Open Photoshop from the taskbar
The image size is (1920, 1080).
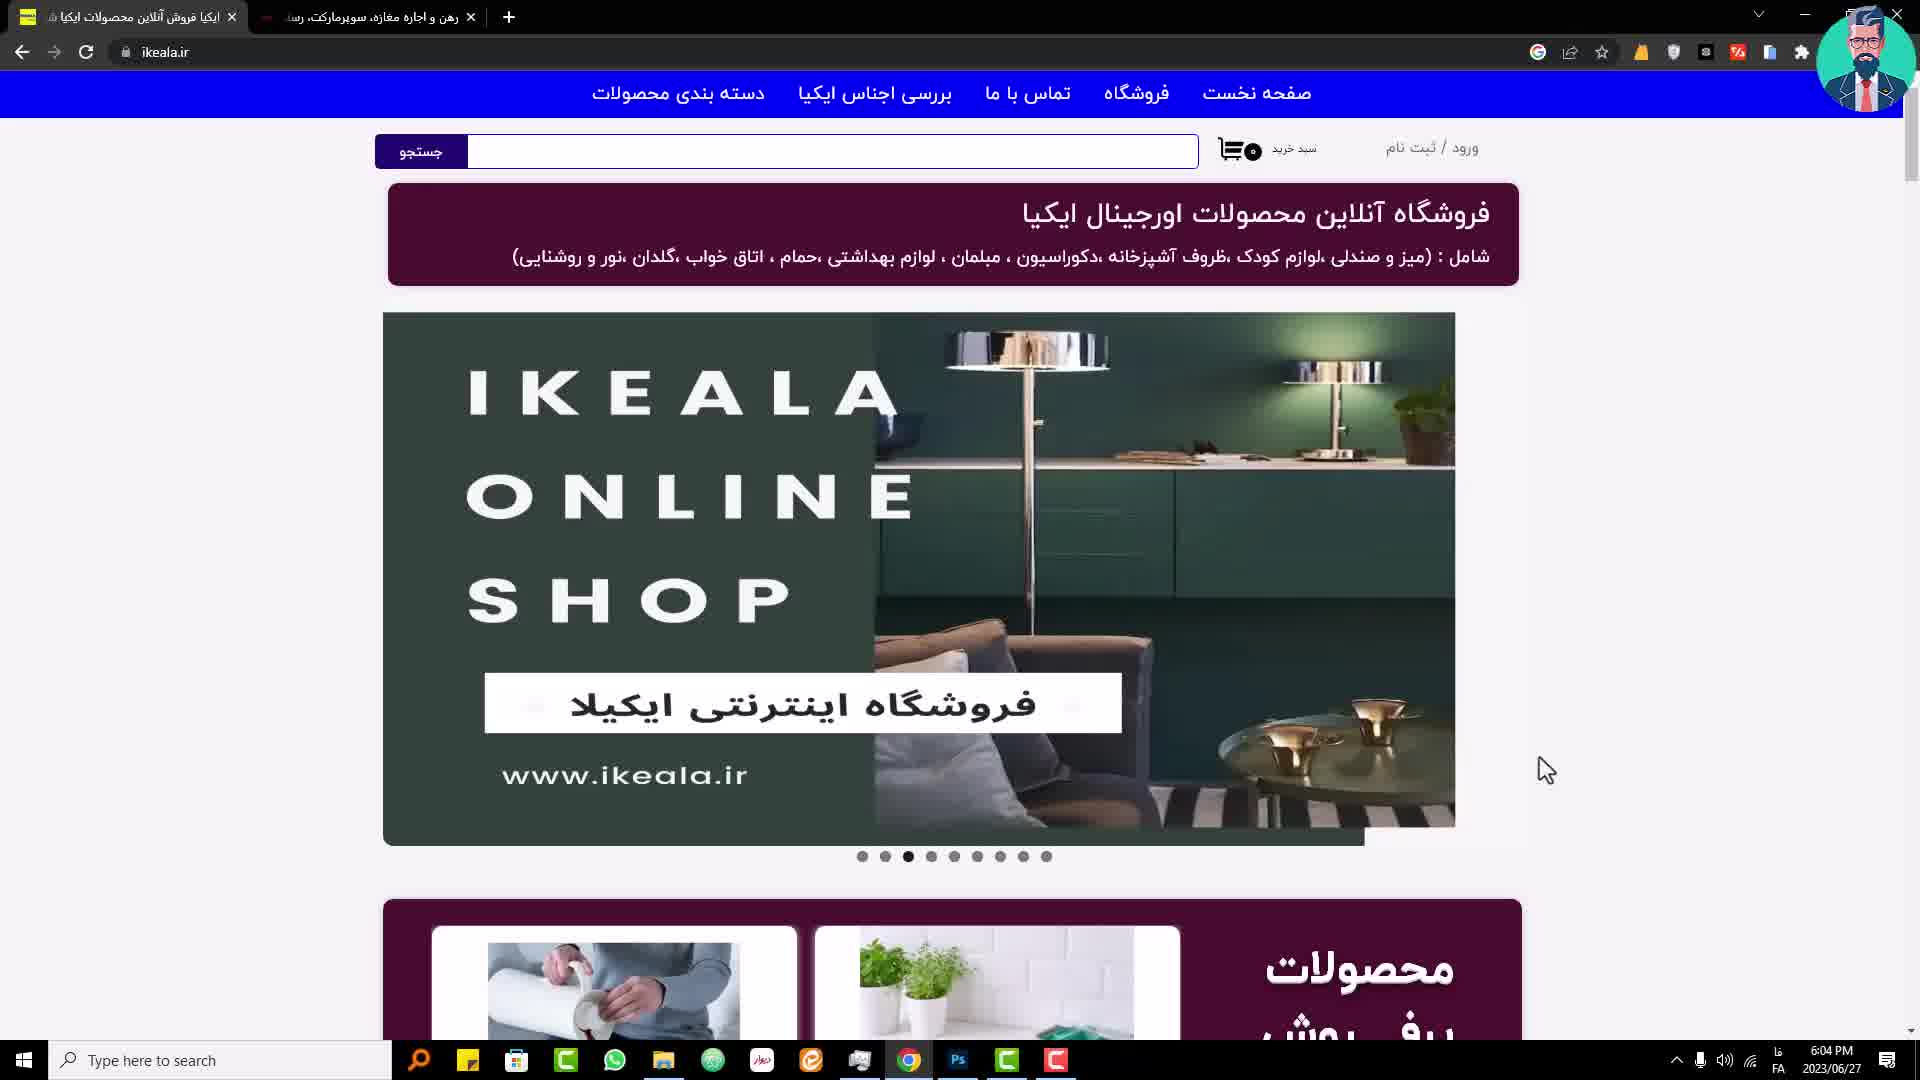[x=958, y=1060]
